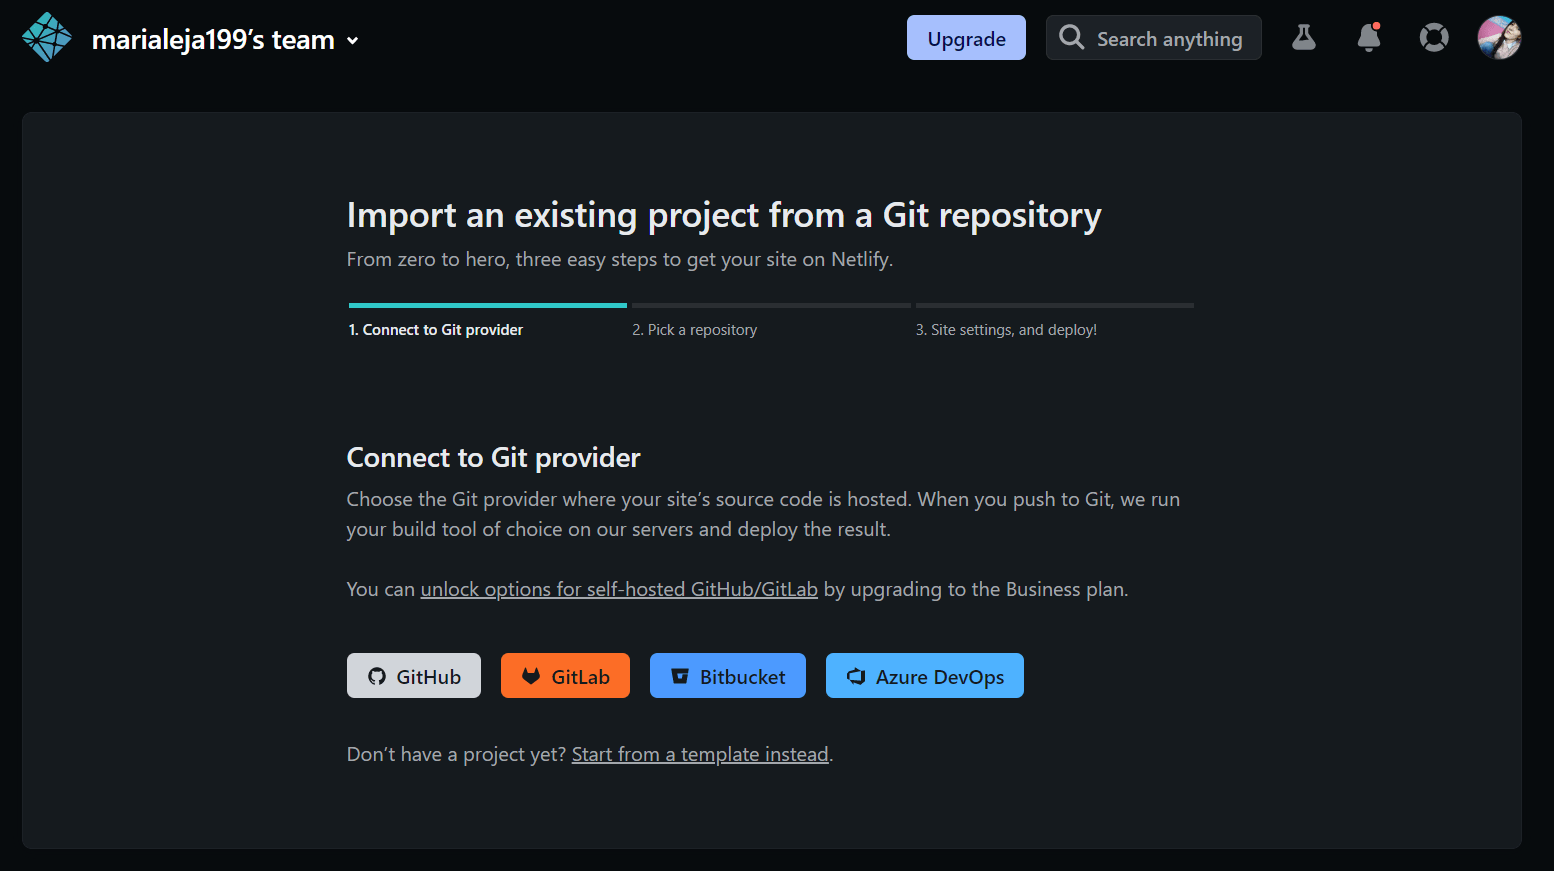Screen dimensions: 1554x871
Task: Connect using the GitHub button
Action: coord(413,675)
